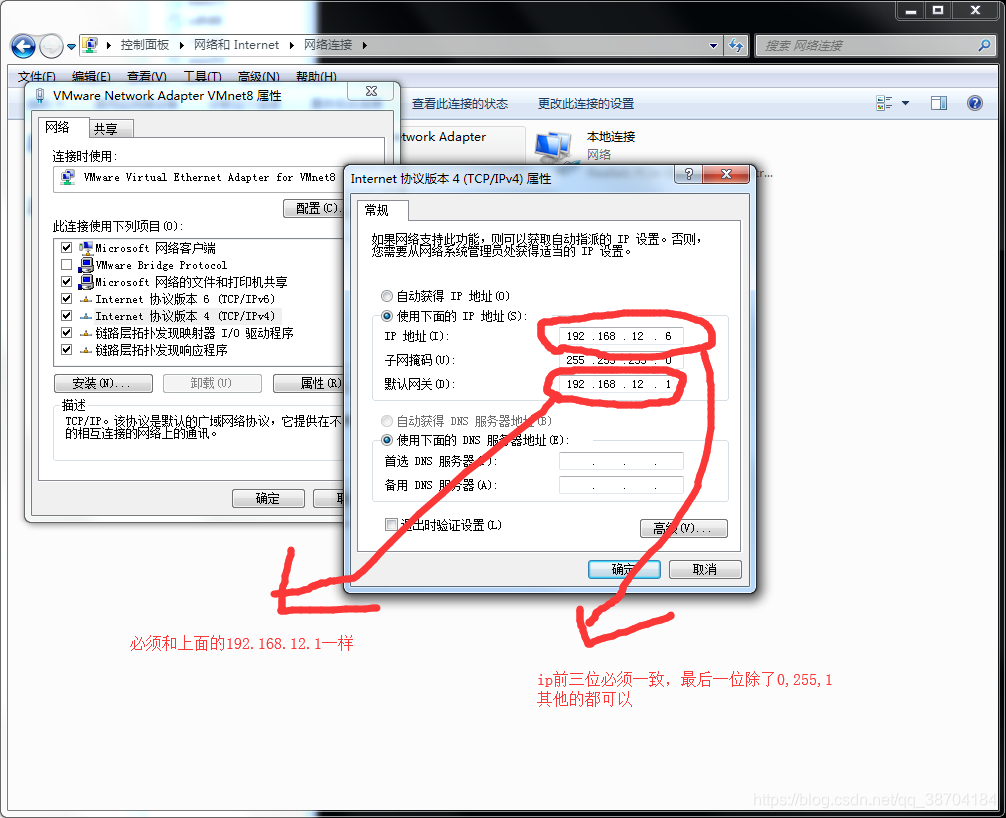Click the 安装(N)... button
This screenshot has width=1006, height=818.
click(x=103, y=383)
